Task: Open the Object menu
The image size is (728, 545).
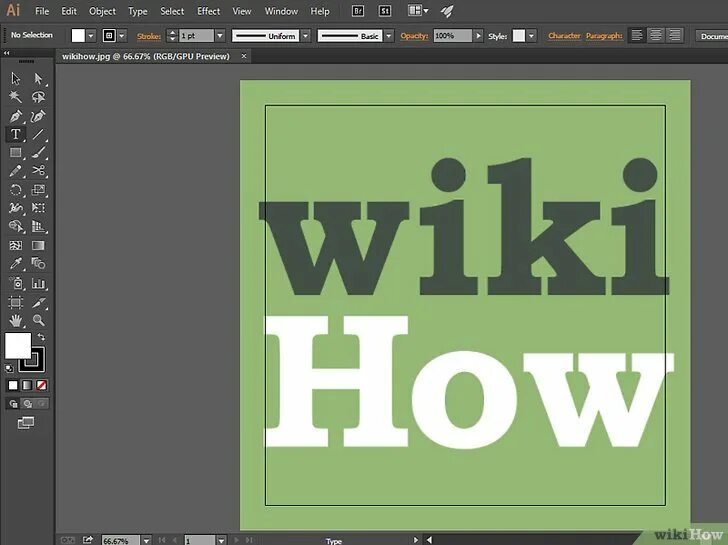Action: pos(102,11)
